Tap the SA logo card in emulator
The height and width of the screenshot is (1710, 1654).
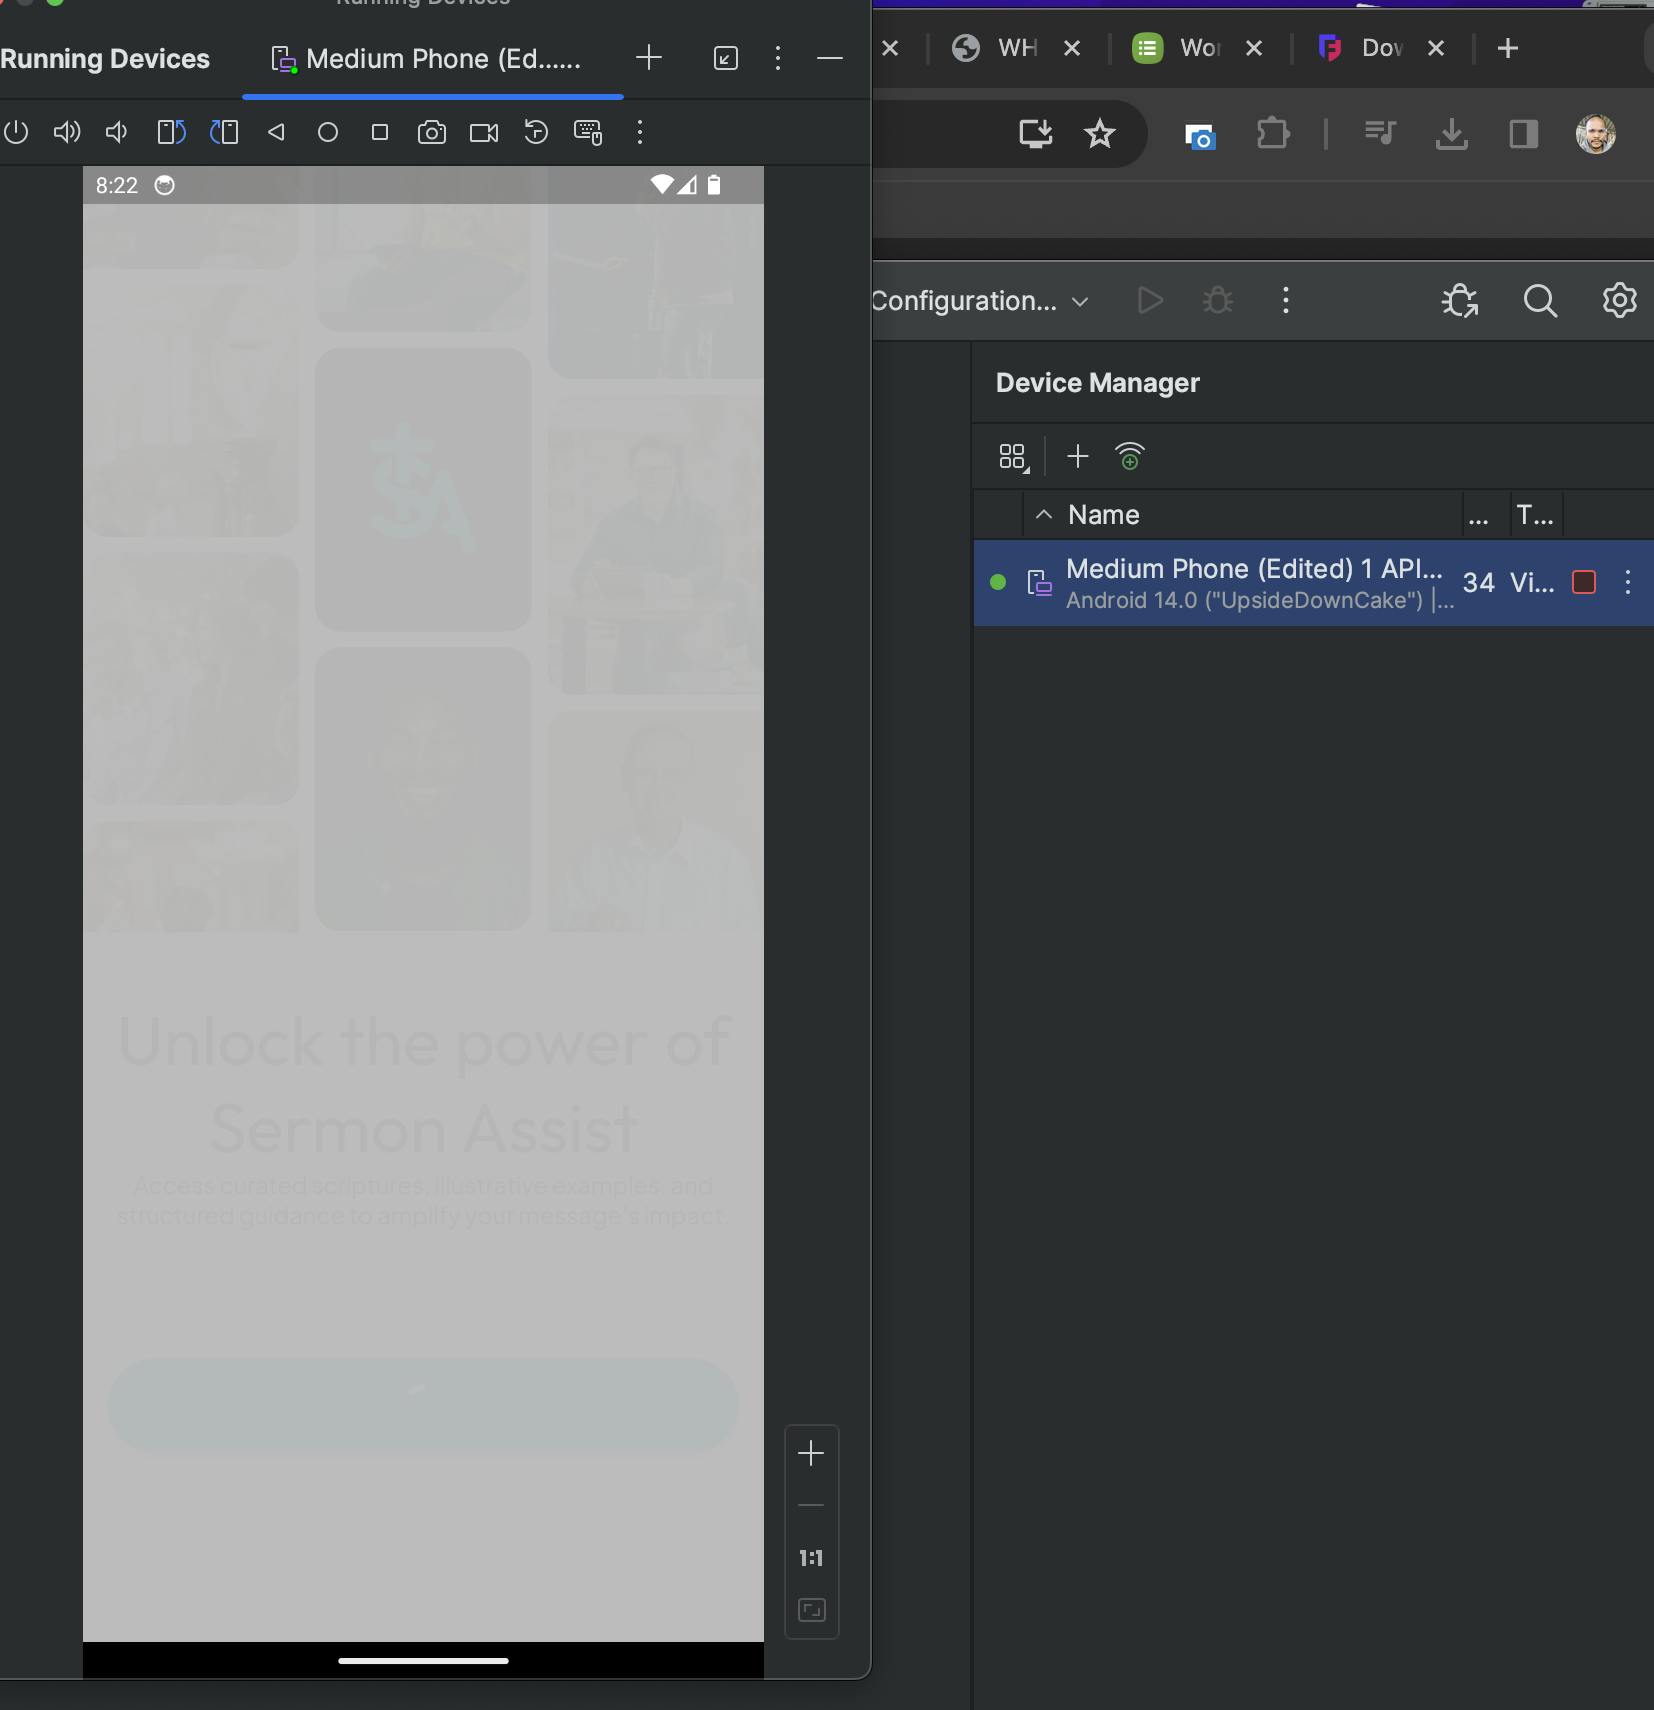pos(423,489)
